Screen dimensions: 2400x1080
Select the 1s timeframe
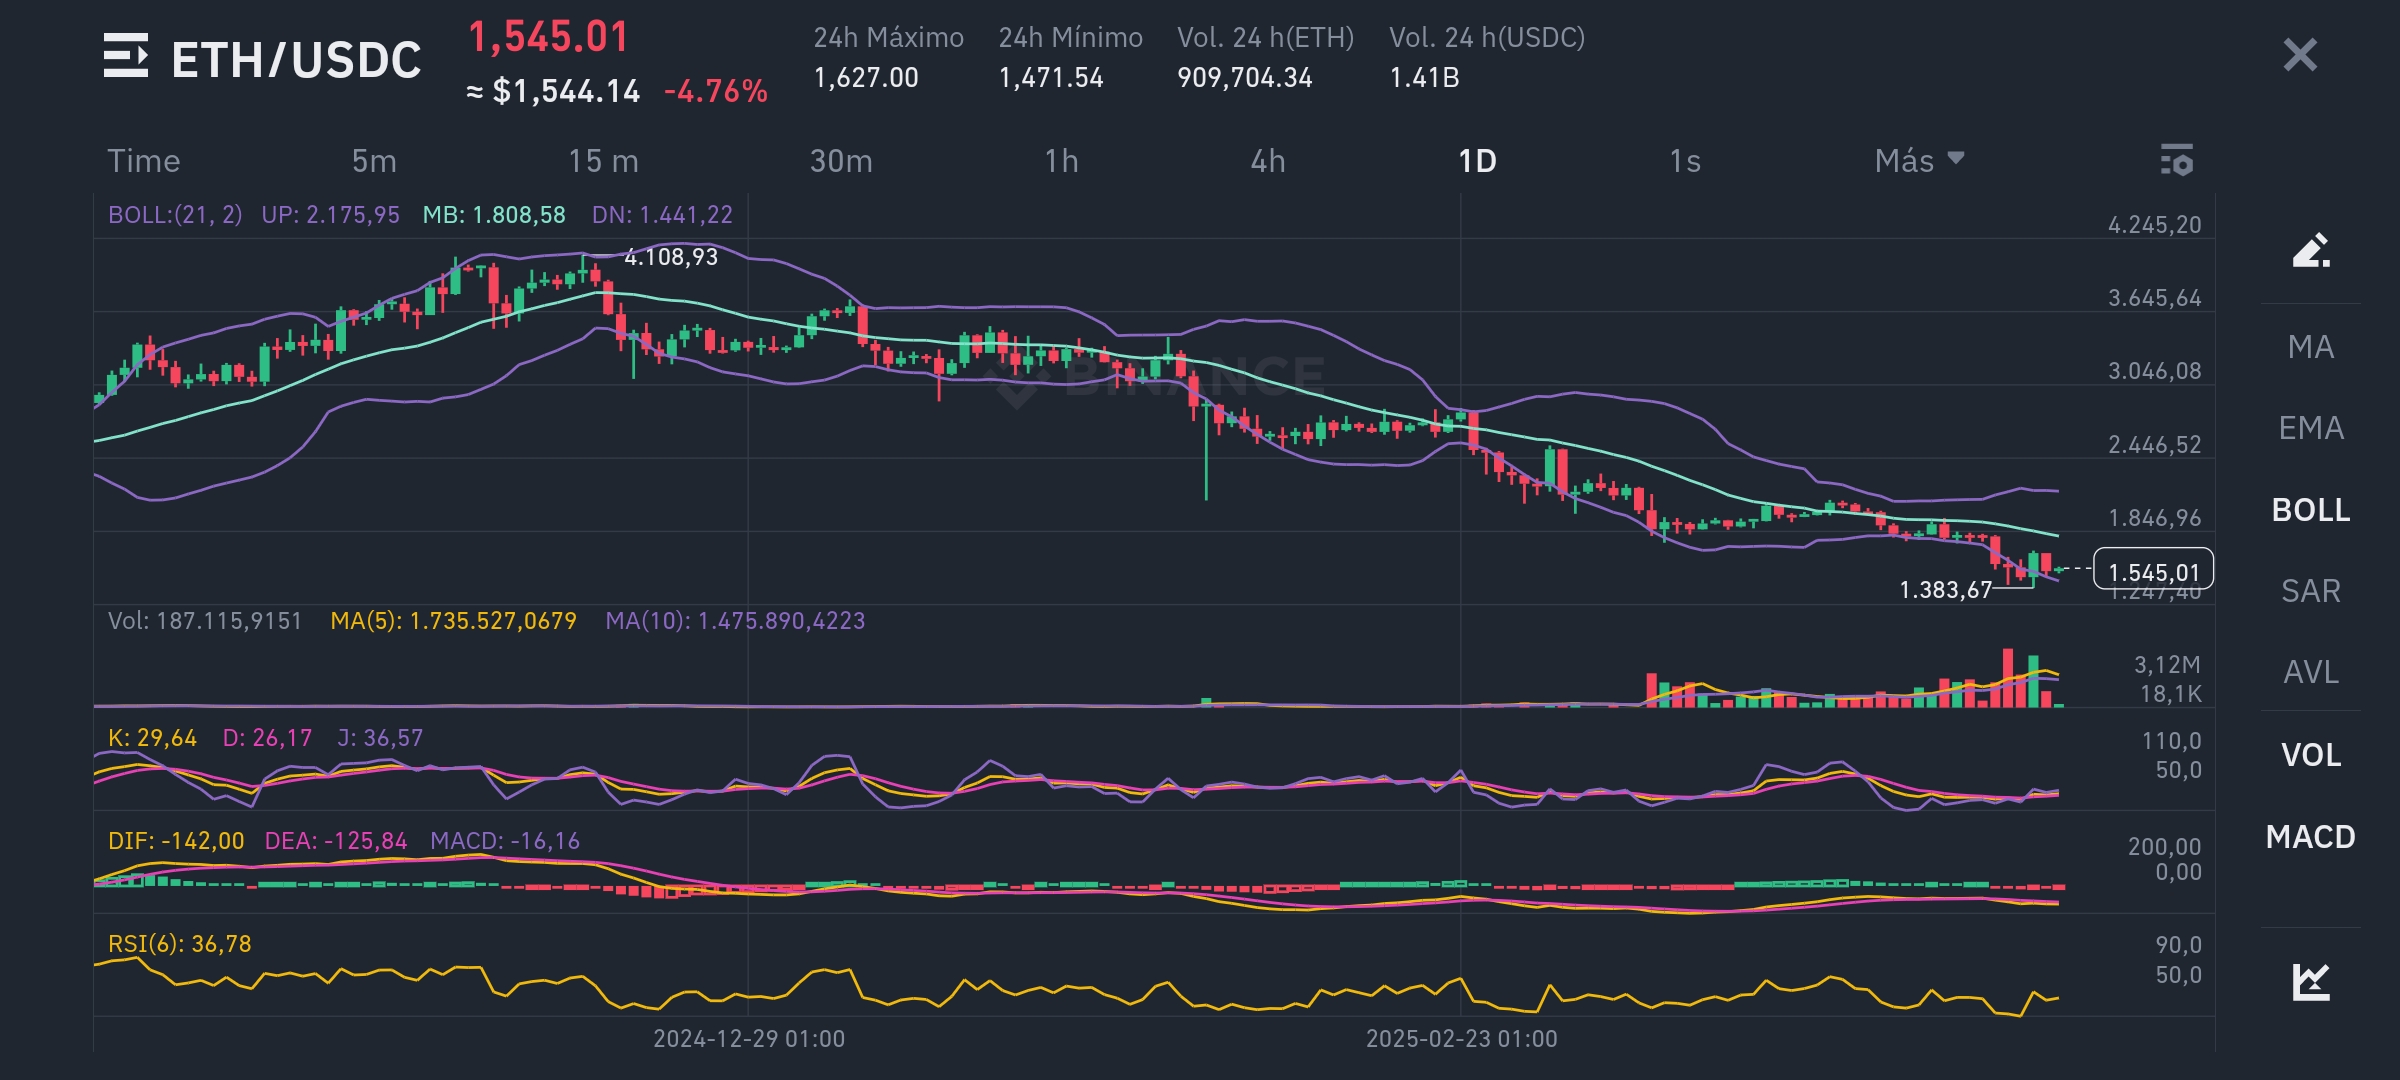point(1686,161)
